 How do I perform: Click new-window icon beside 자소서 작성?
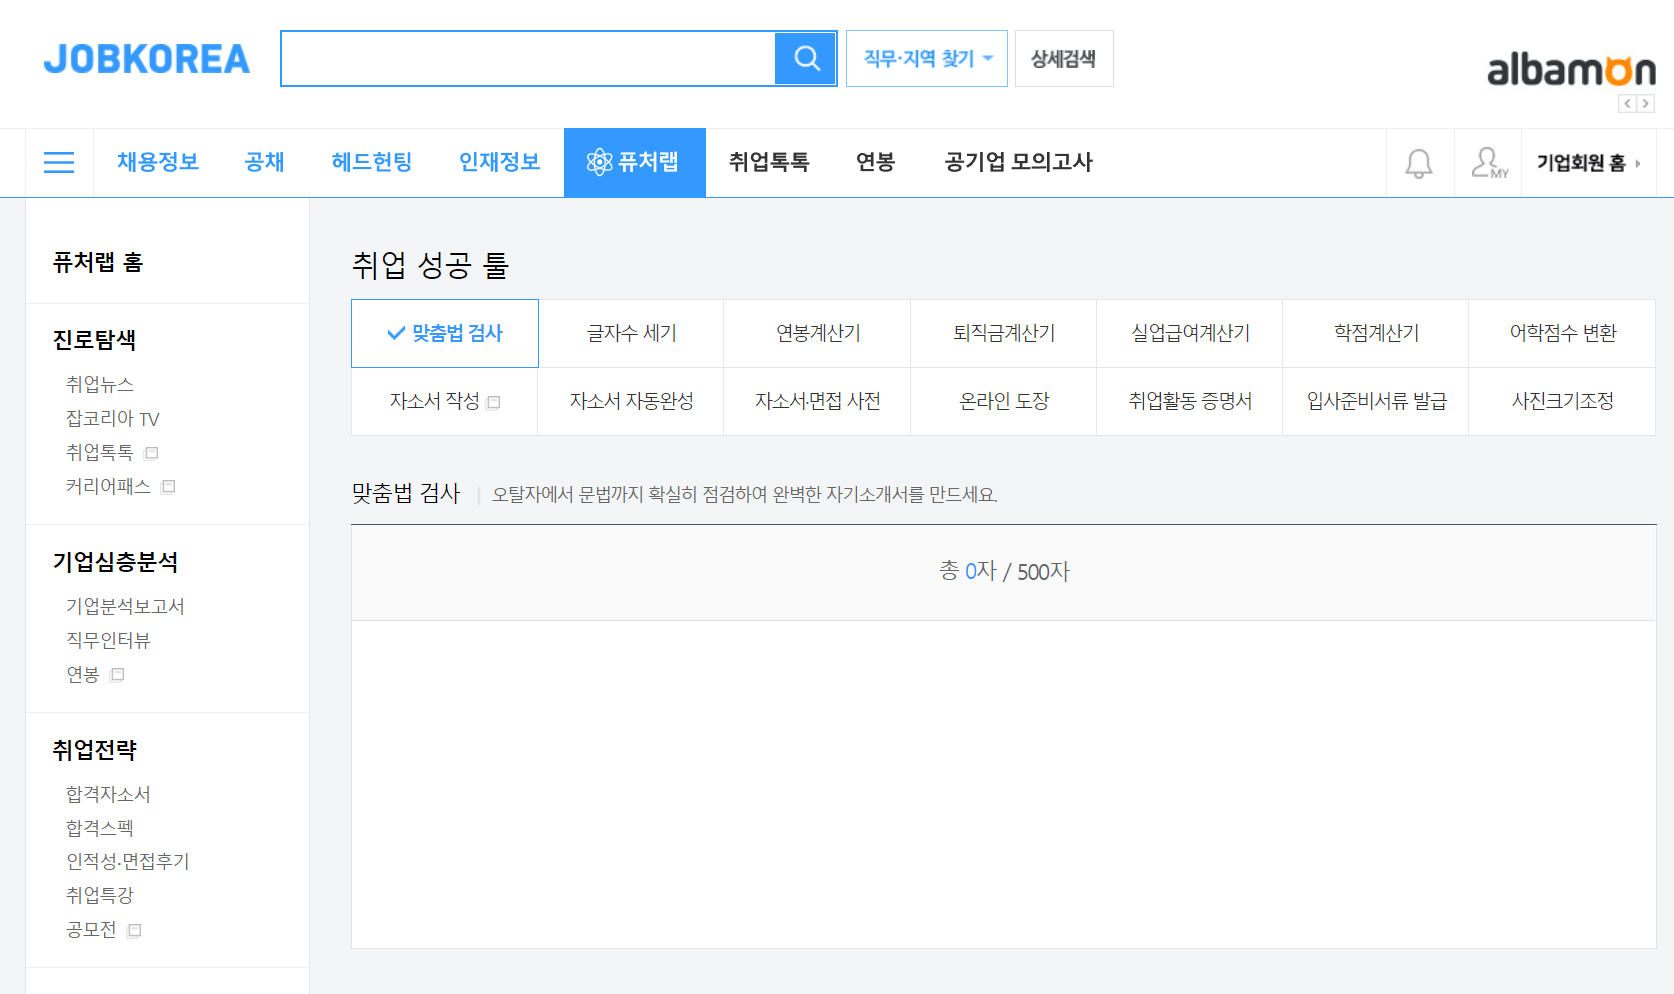(x=494, y=403)
